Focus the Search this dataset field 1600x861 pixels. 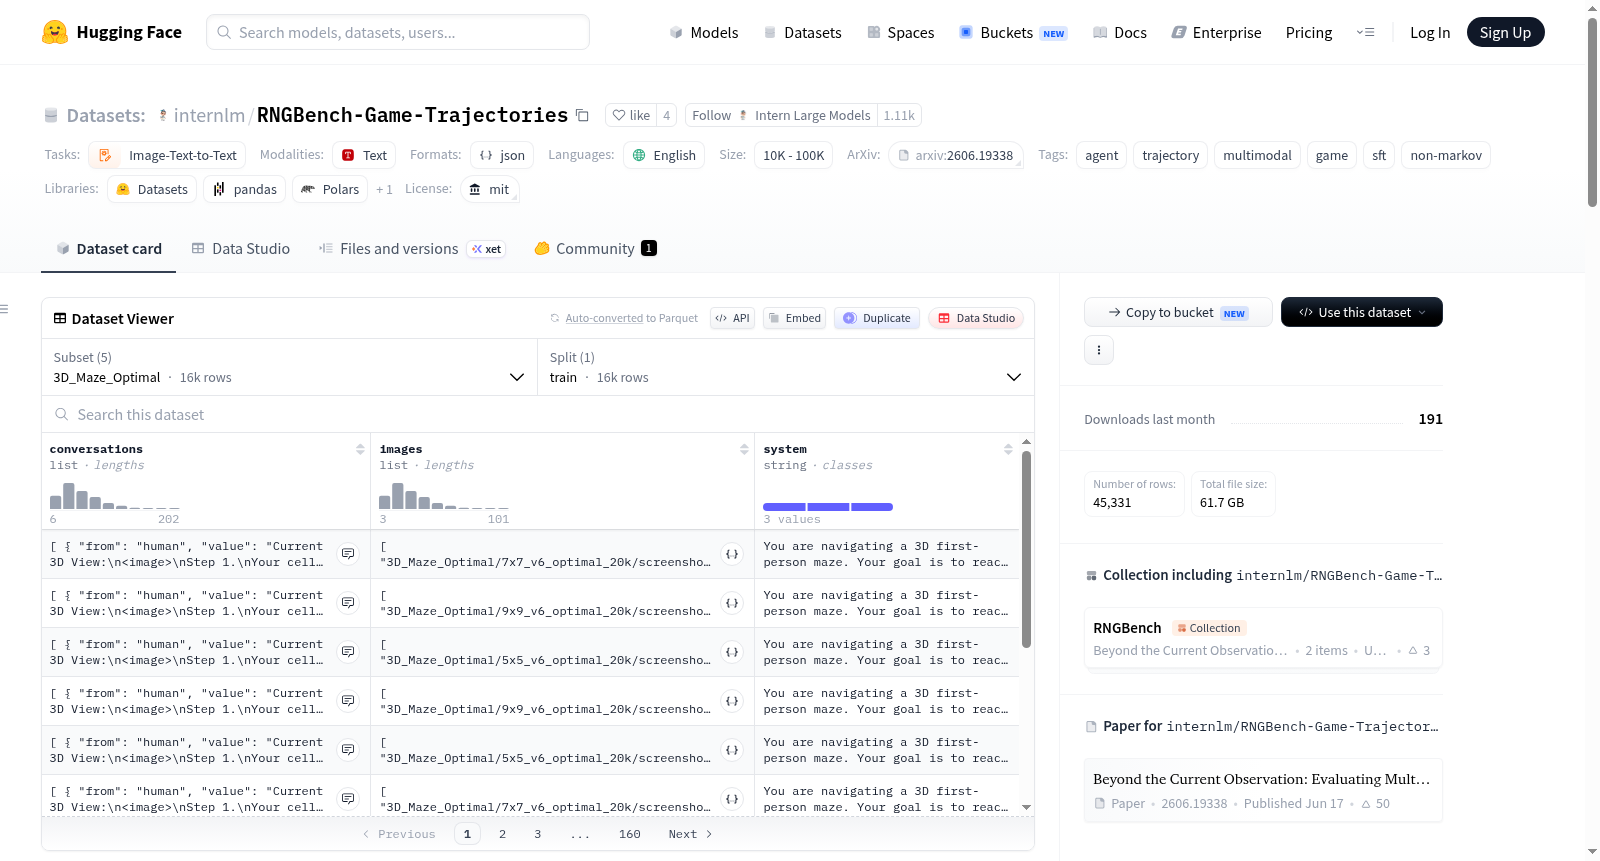[538, 414]
